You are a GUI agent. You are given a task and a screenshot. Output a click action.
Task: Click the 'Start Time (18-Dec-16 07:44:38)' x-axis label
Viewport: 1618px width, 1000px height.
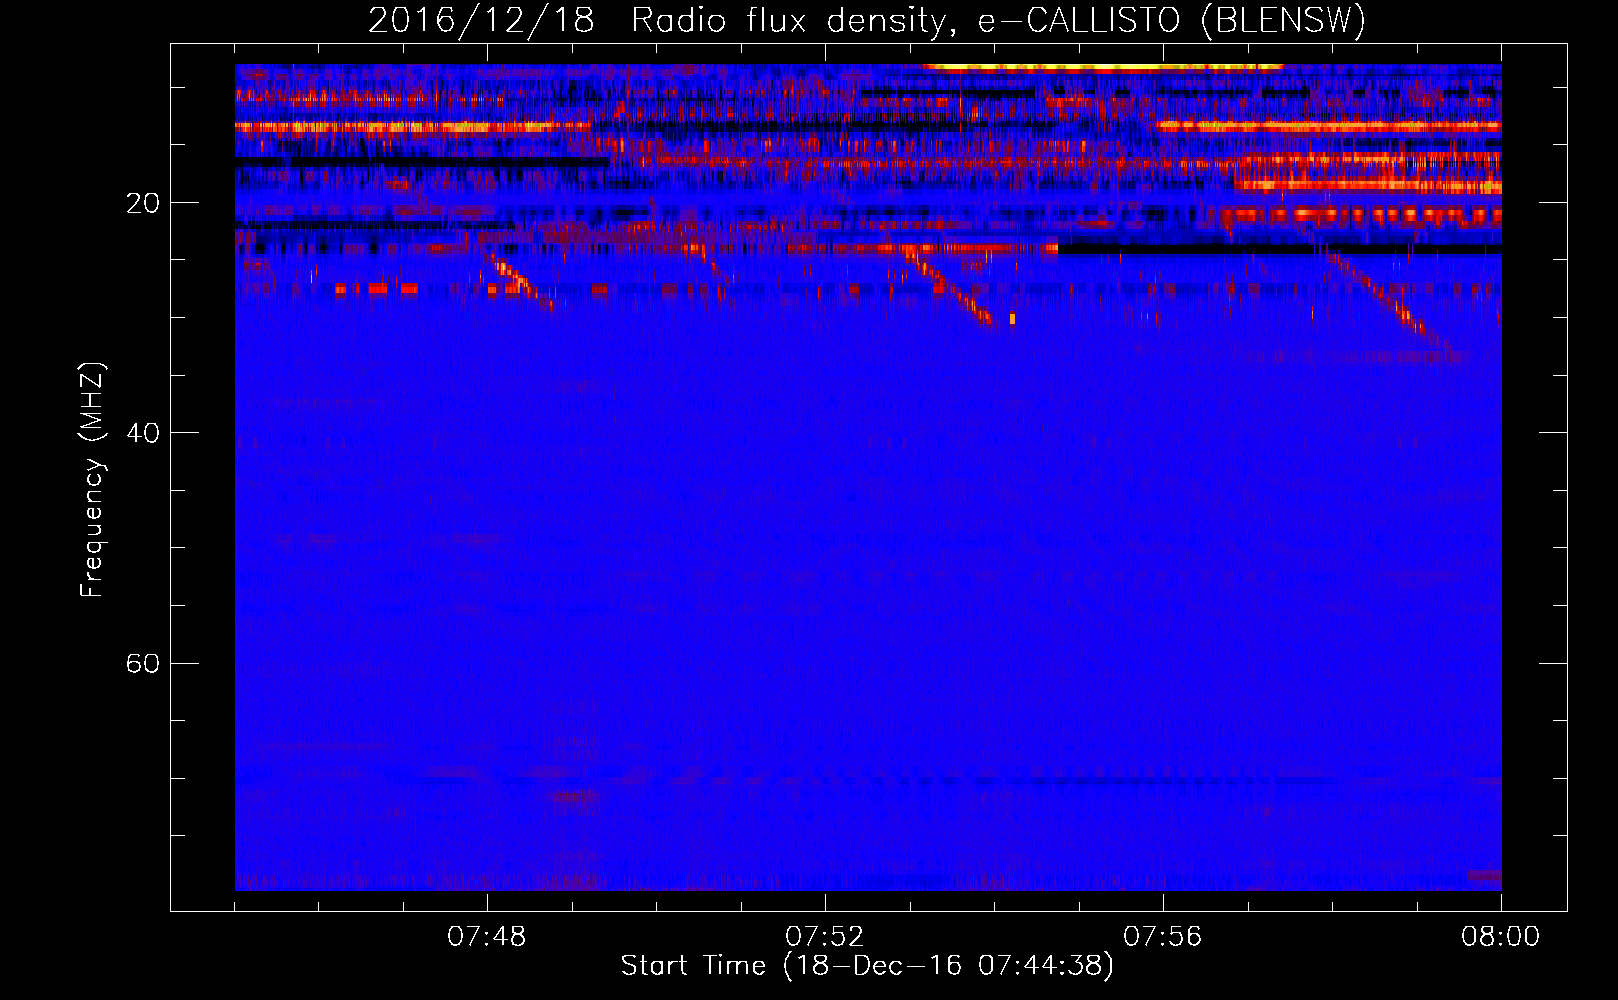click(x=867, y=966)
